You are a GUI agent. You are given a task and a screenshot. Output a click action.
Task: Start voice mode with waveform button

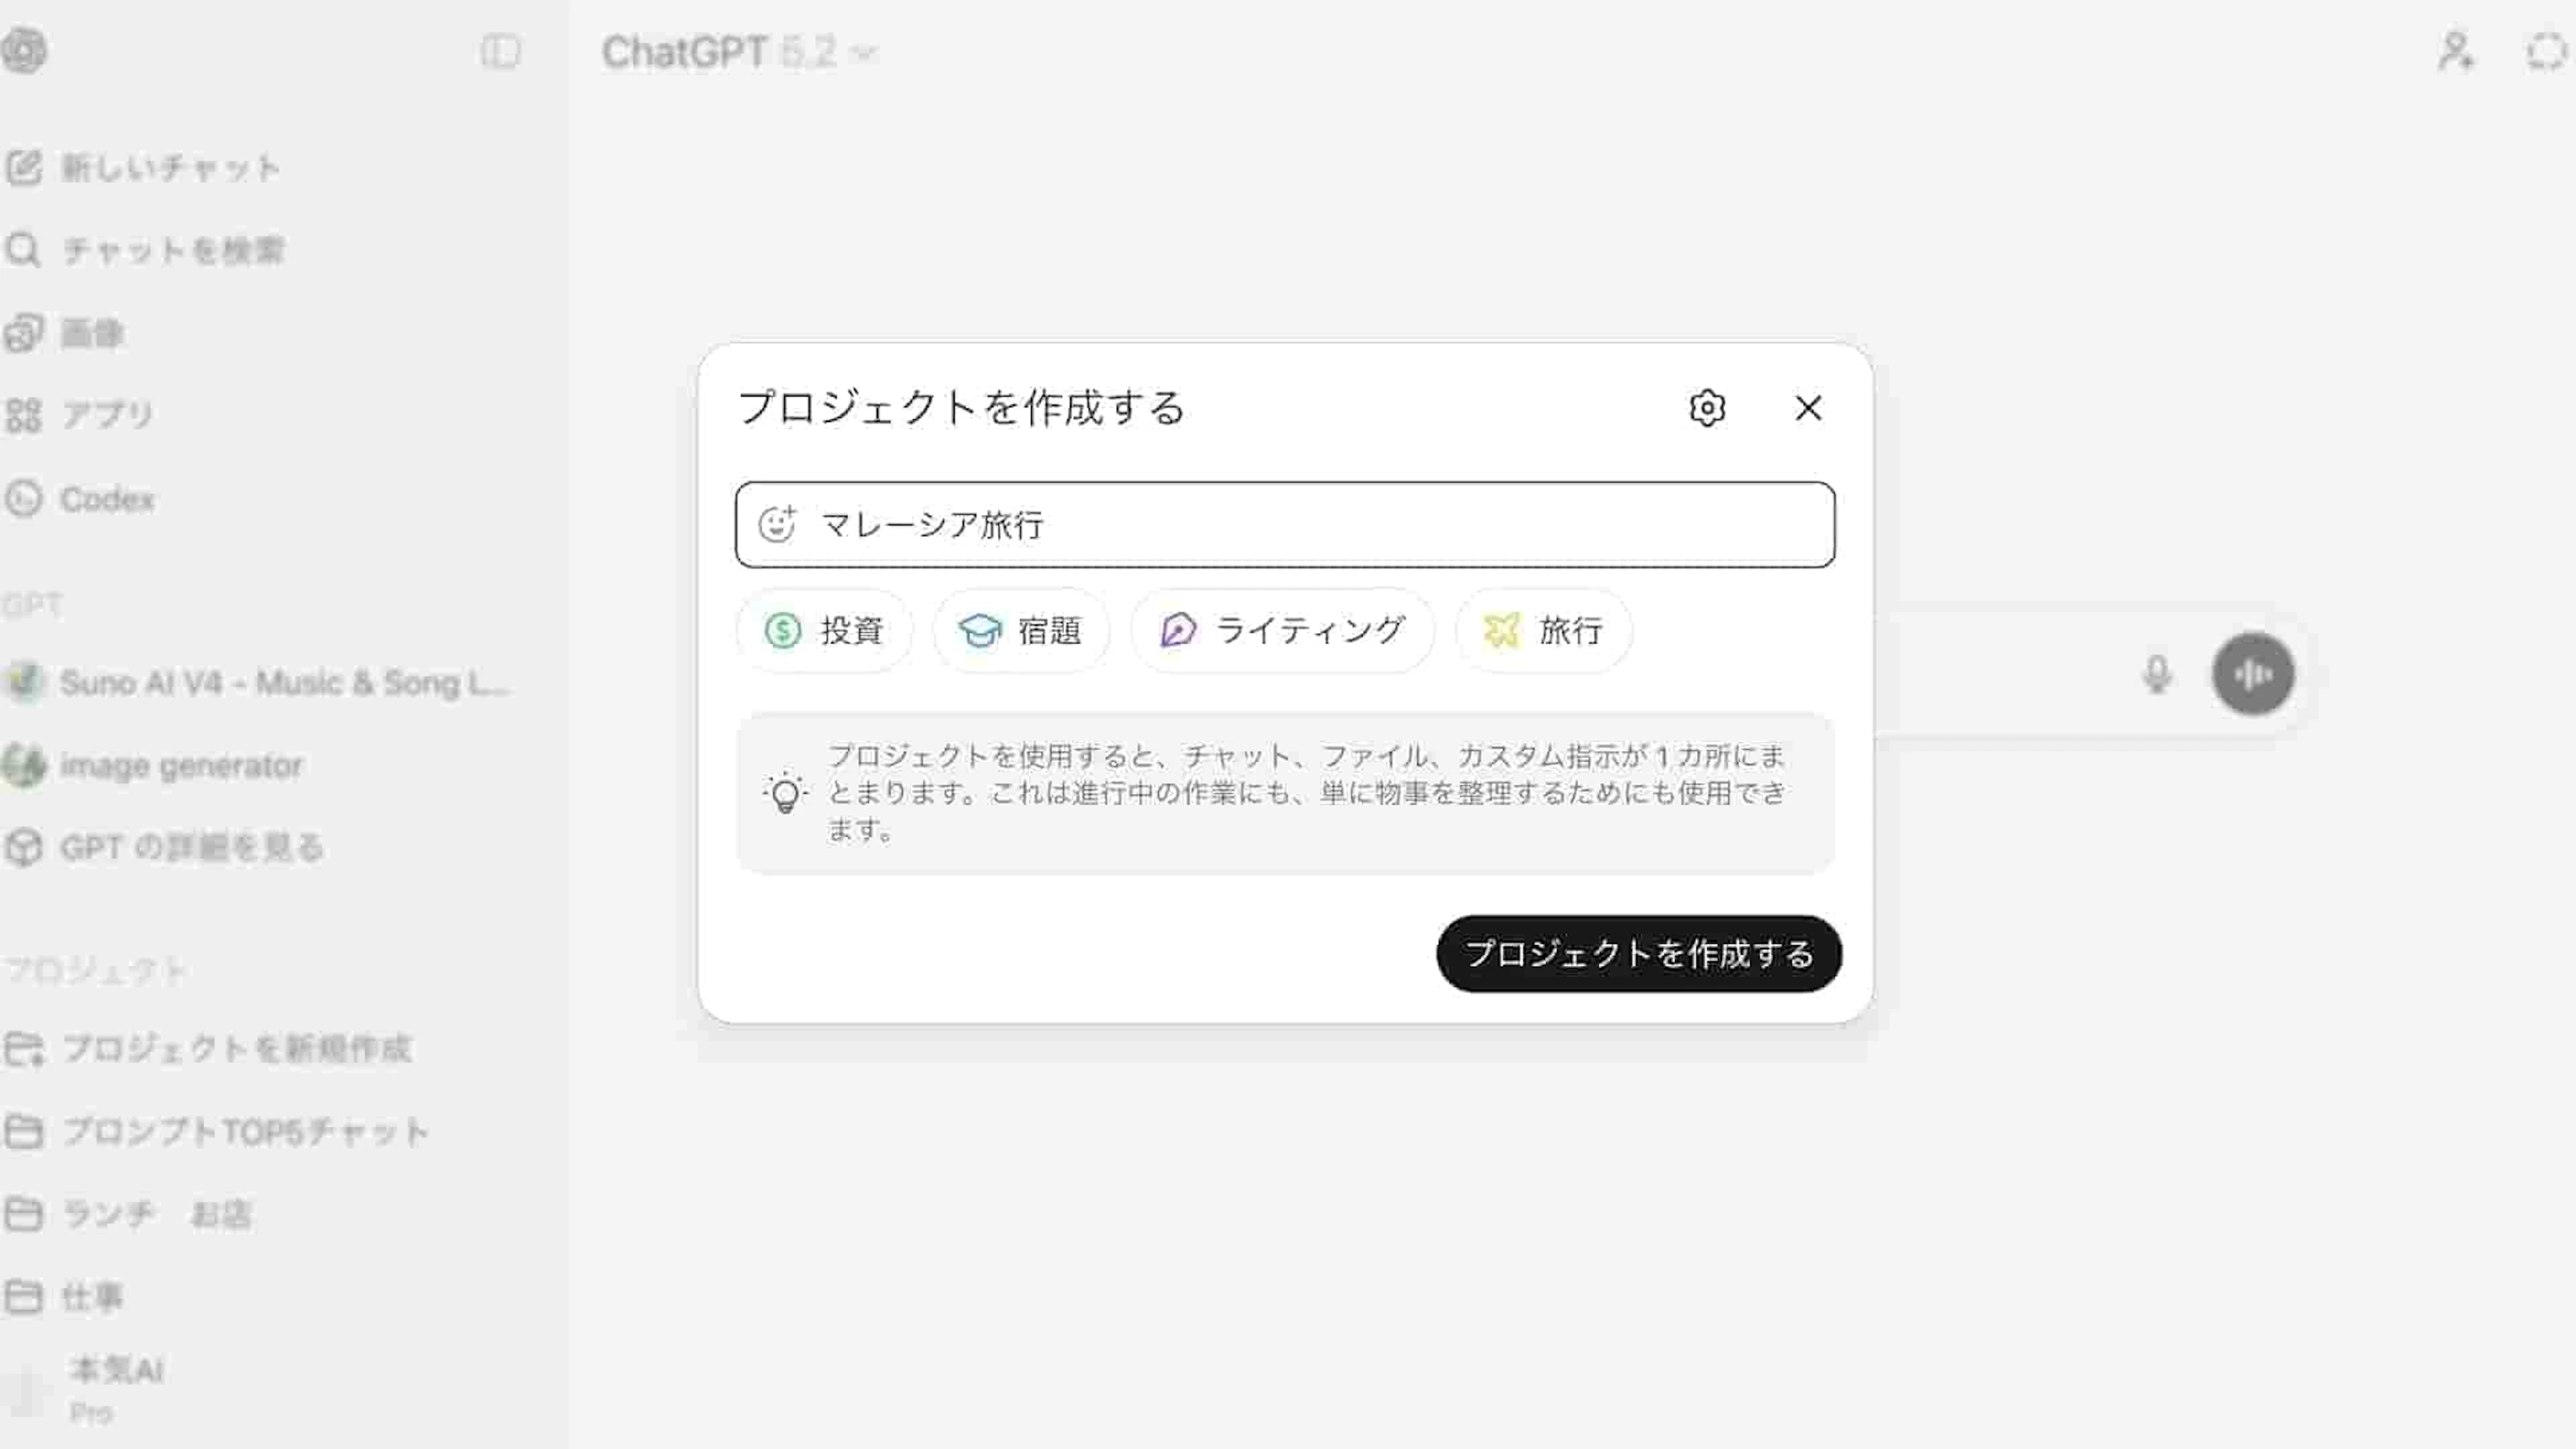(x=2253, y=674)
